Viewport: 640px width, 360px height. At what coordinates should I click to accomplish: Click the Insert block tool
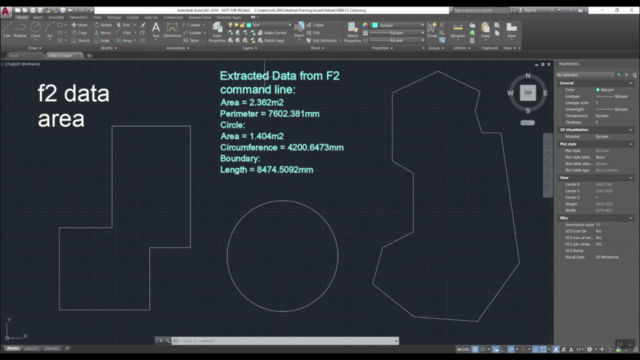299,30
